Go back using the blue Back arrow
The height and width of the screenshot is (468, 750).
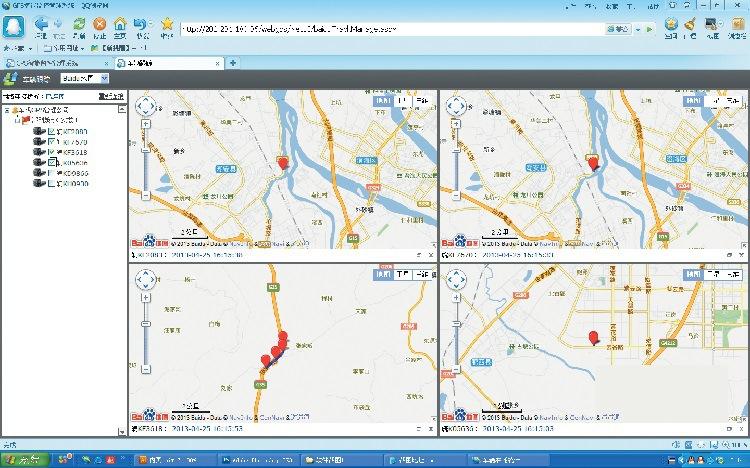pyautogui.click(x=42, y=24)
